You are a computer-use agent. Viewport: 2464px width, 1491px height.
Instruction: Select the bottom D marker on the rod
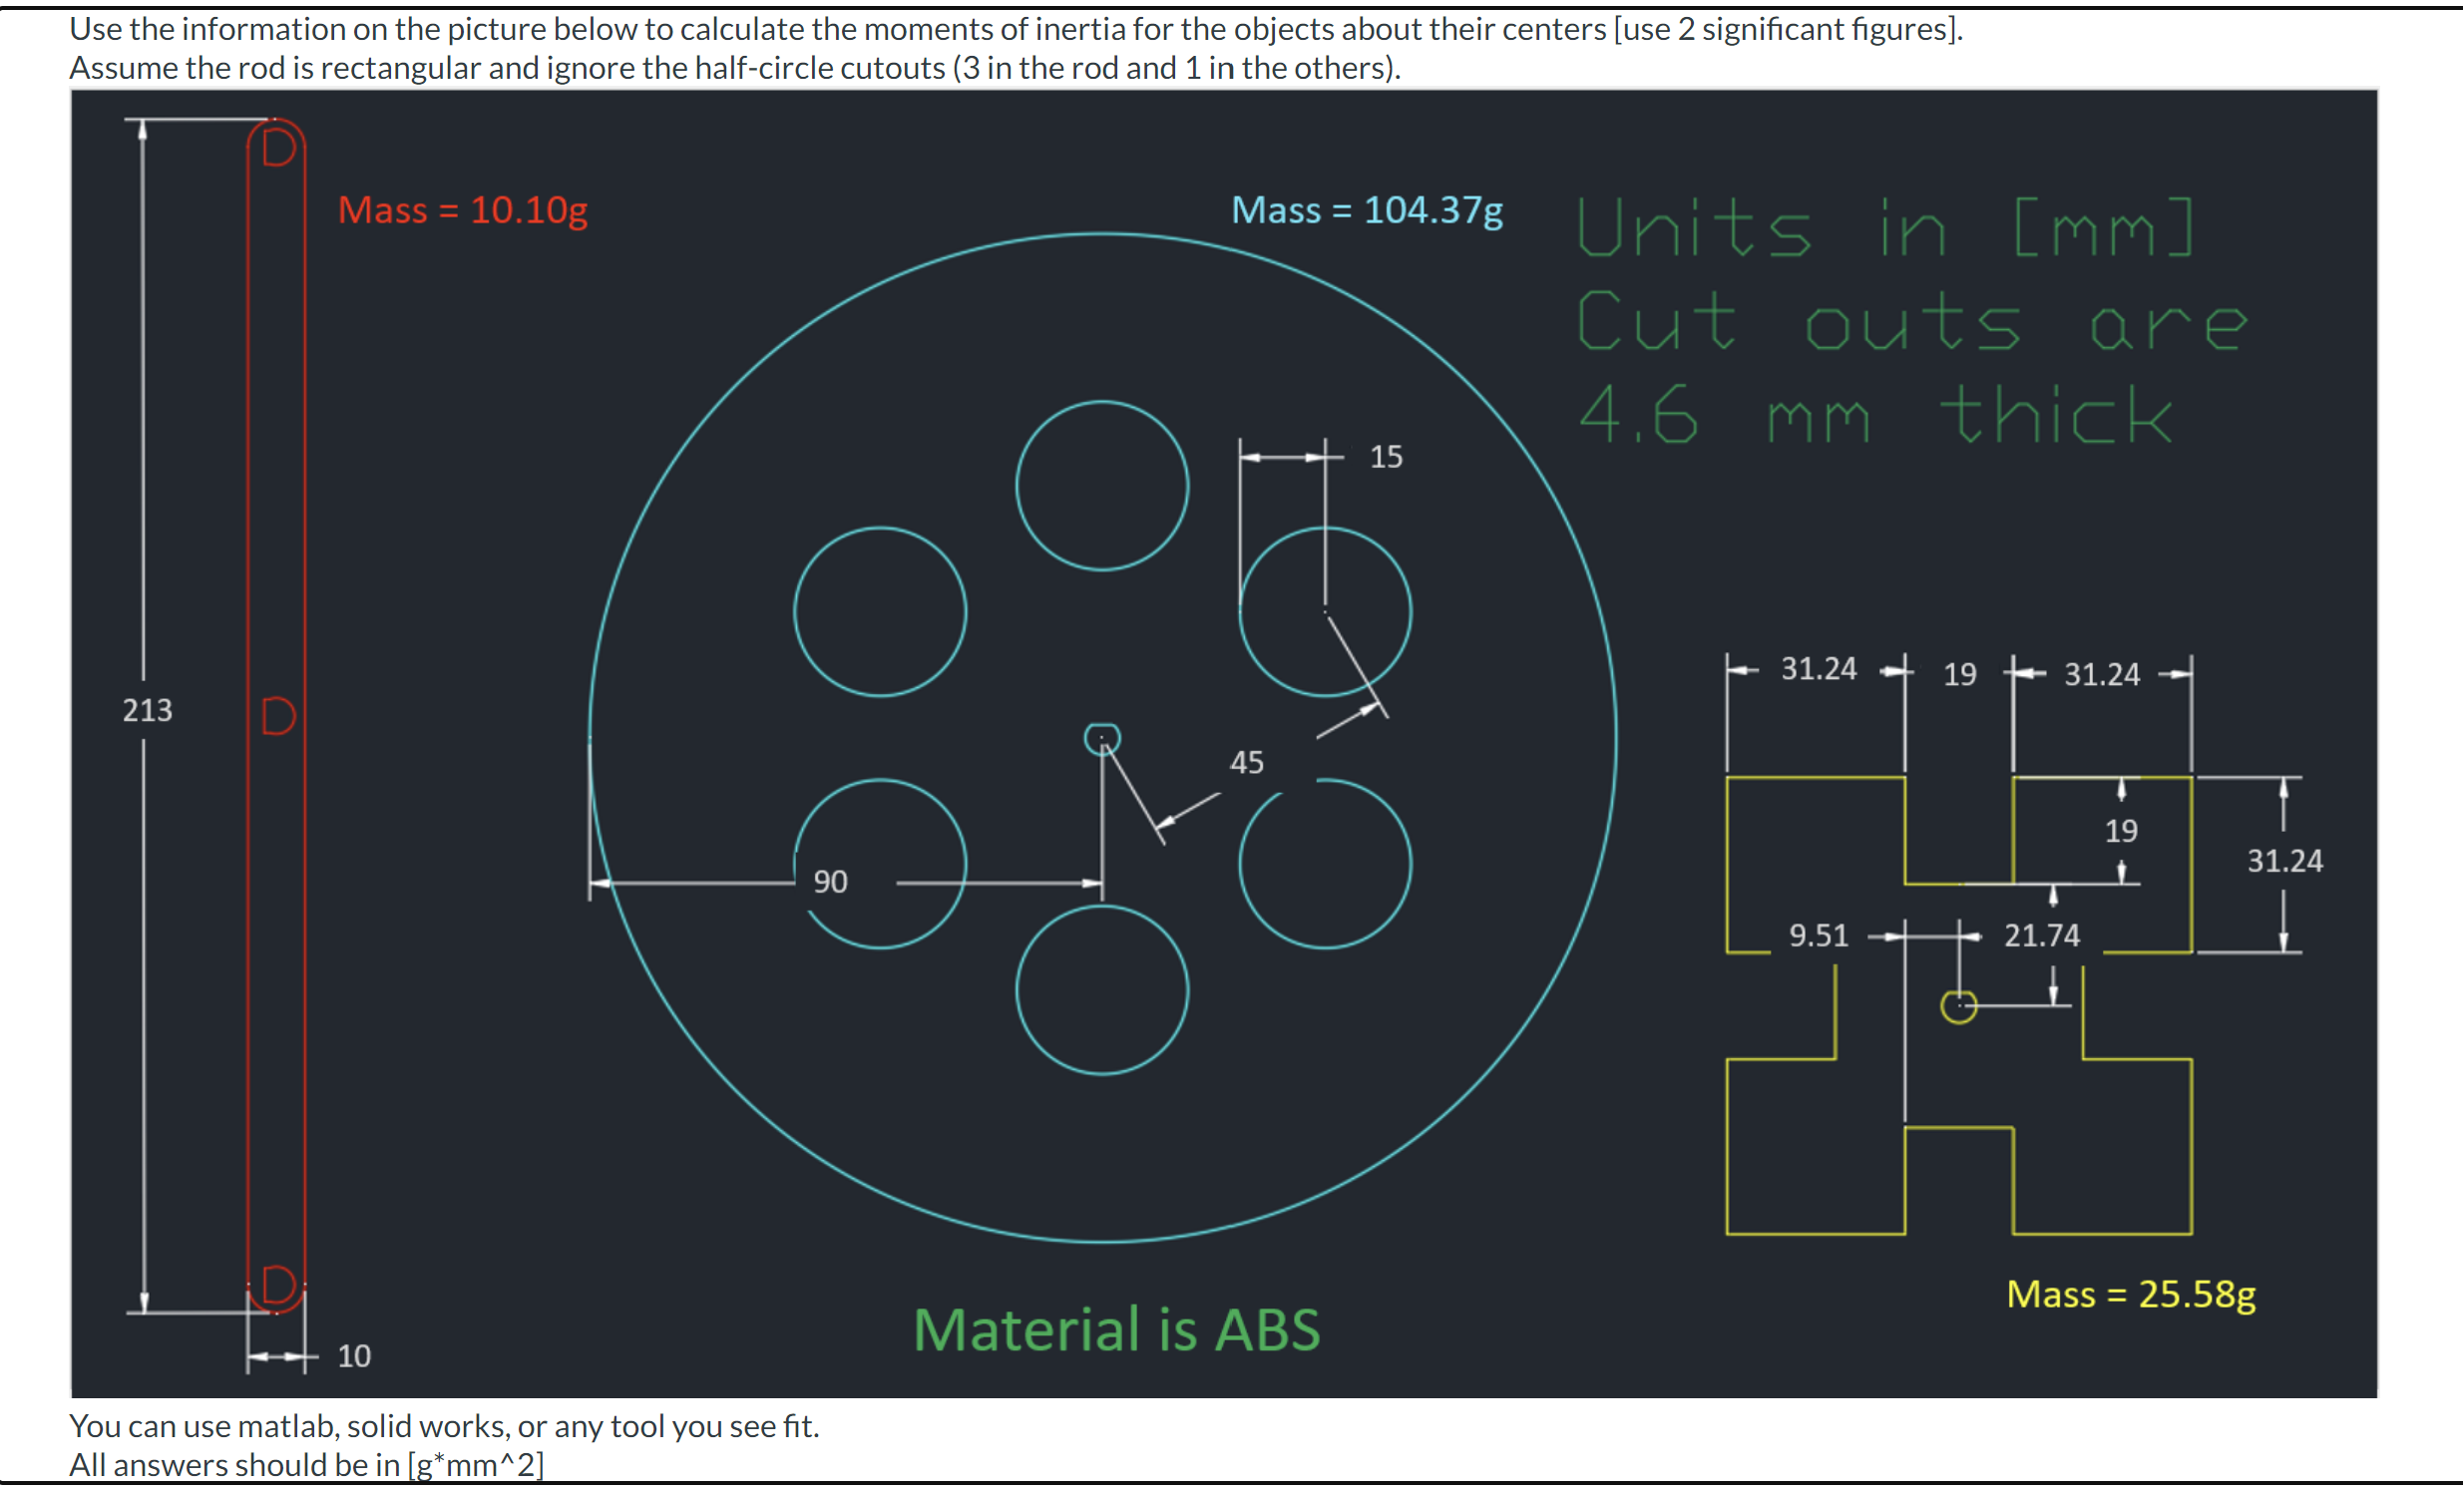coord(276,1283)
